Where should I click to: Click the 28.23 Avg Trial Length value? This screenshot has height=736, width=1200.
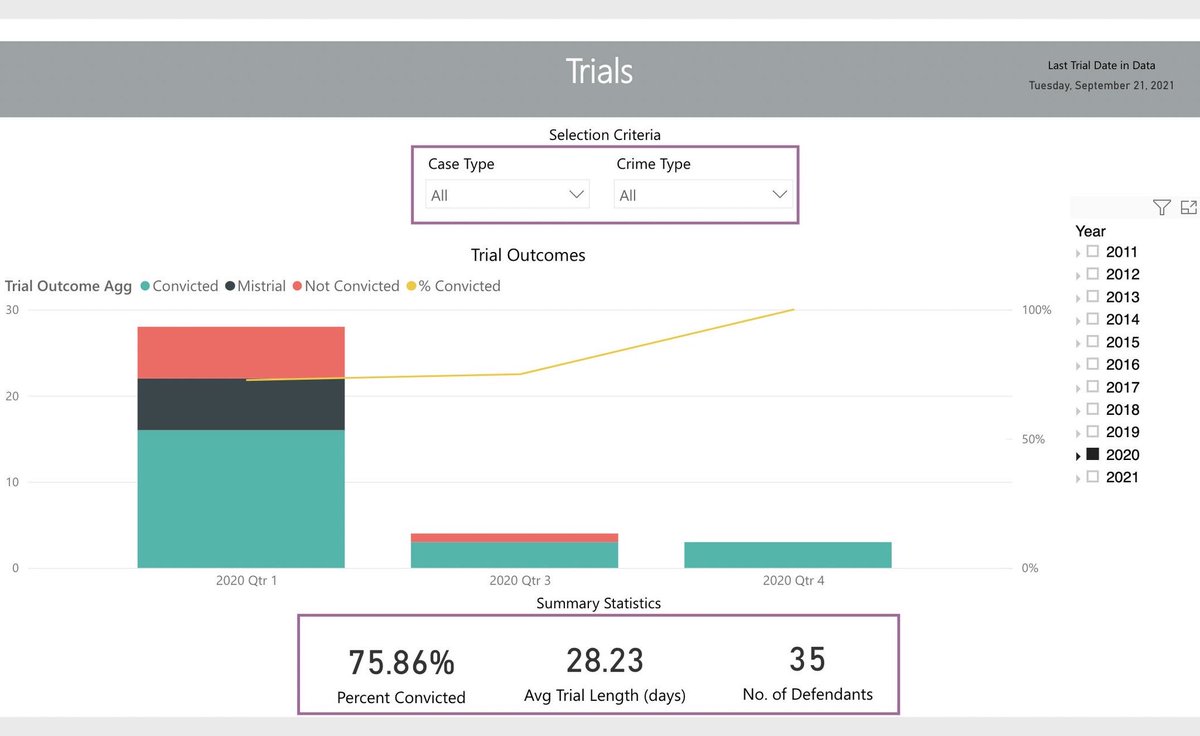(x=605, y=660)
